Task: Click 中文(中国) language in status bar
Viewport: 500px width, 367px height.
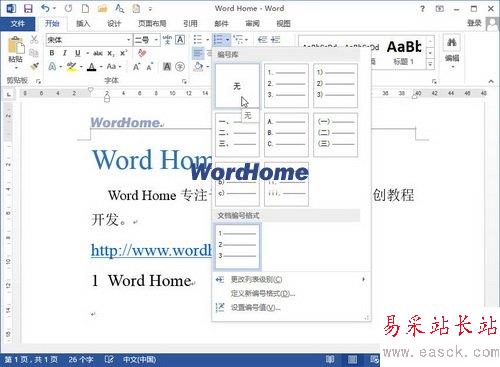Action: pos(139,360)
